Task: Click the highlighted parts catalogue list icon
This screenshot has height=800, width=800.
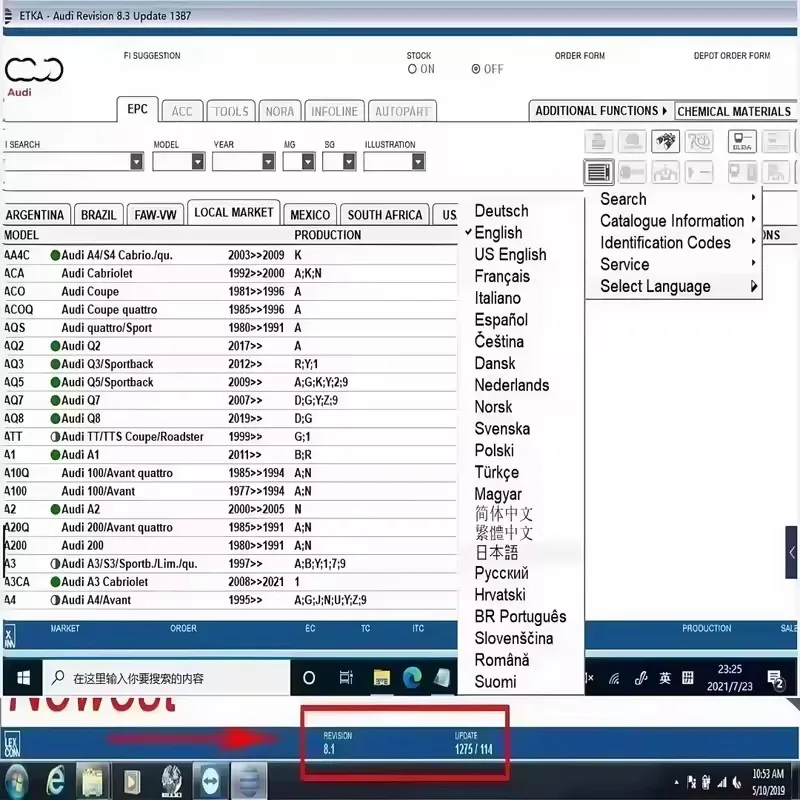Action: [598, 171]
